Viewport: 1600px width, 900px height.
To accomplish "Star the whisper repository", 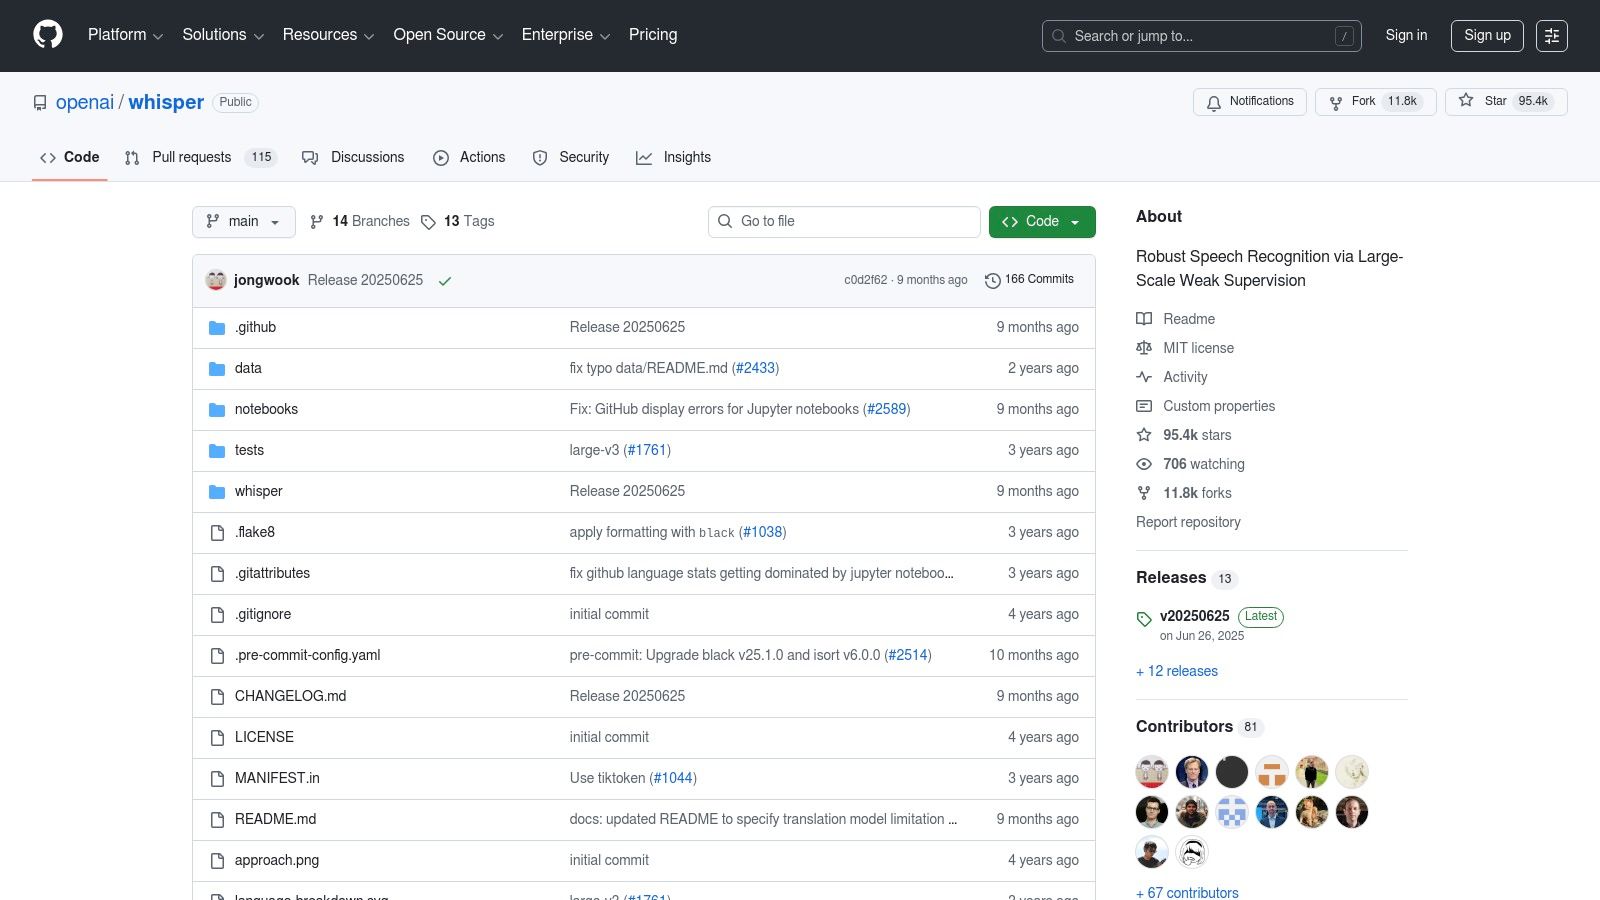I will coord(1506,101).
